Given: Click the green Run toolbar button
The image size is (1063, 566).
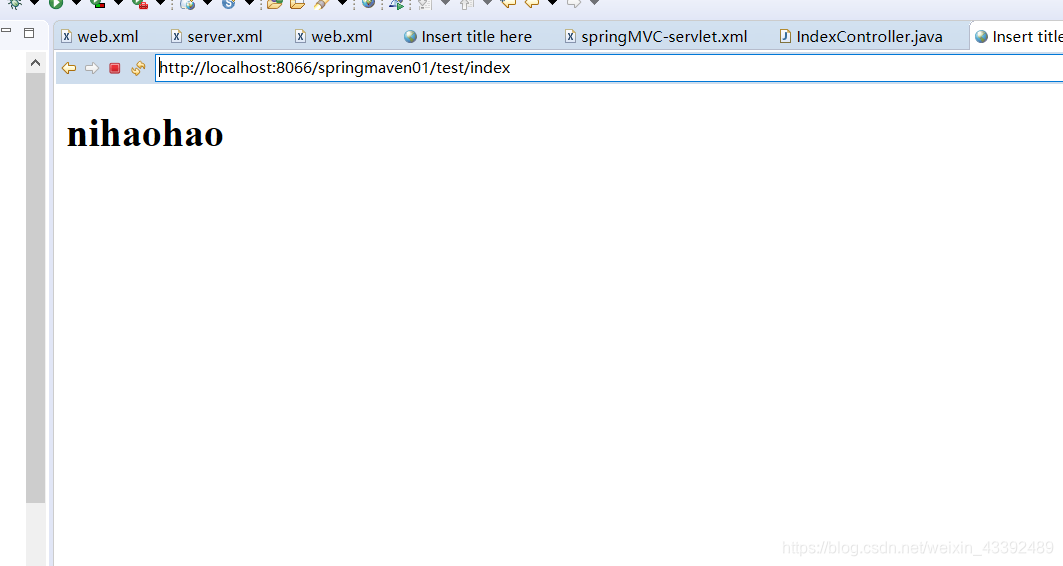Looking at the screenshot, I should pyautogui.click(x=56, y=4).
